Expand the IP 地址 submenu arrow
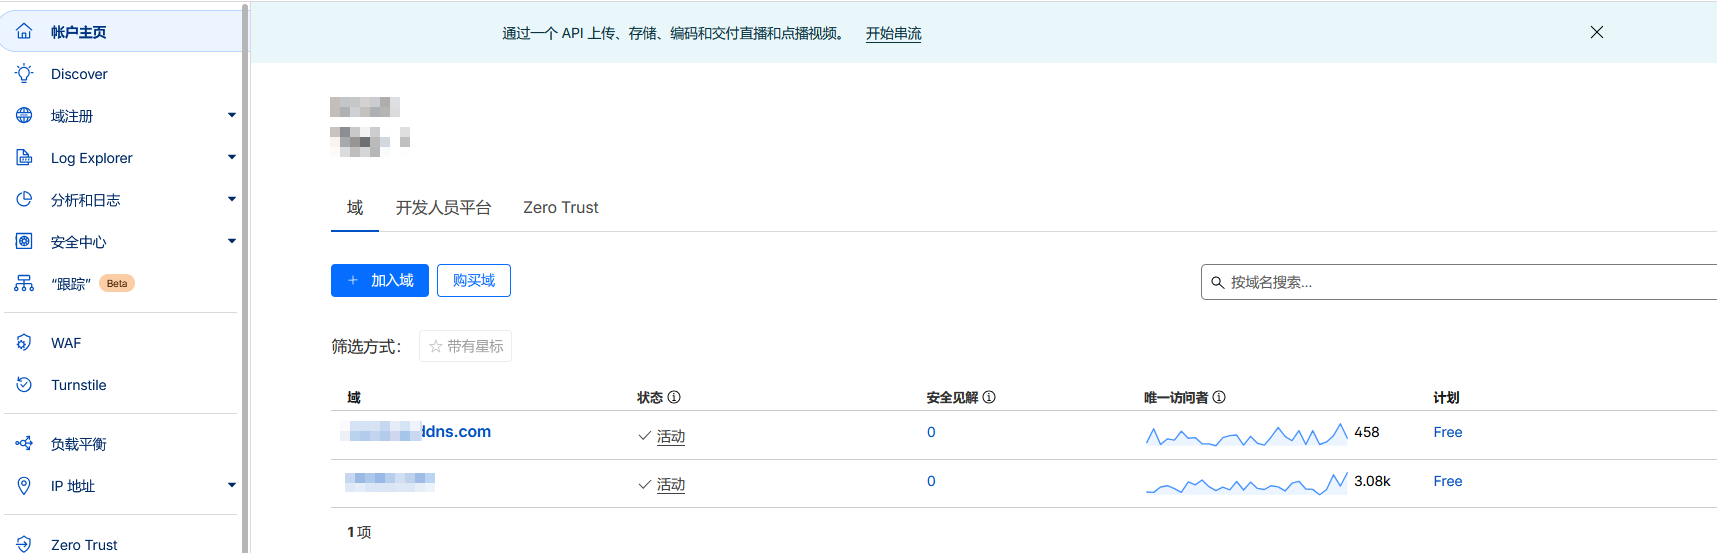 tap(232, 486)
